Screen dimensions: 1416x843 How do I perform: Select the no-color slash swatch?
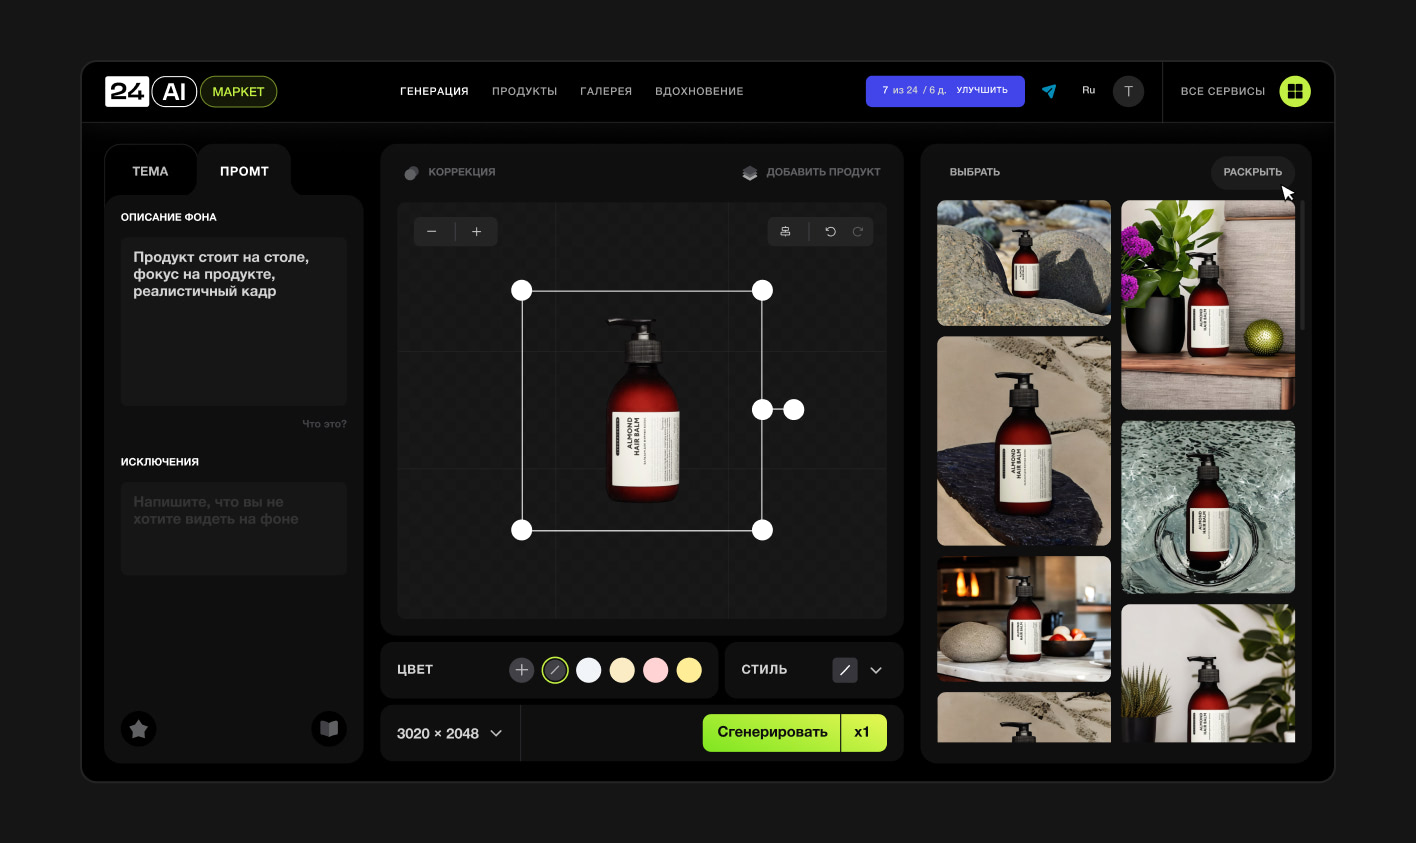(555, 670)
